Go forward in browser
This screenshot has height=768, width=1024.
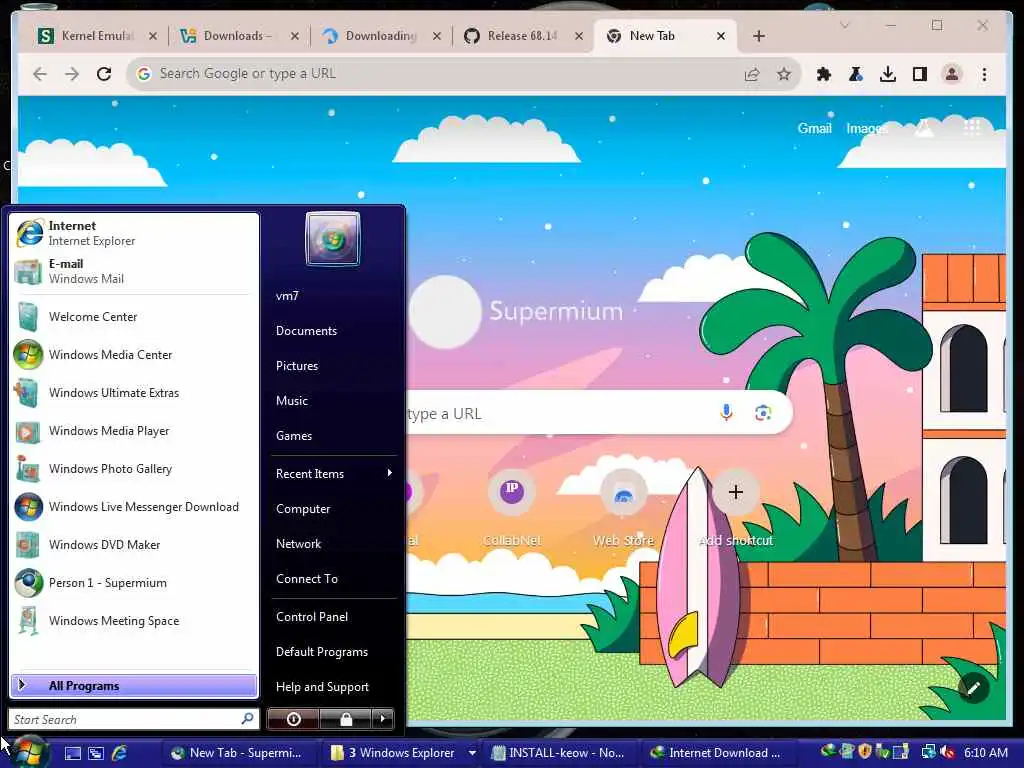[72, 74]
